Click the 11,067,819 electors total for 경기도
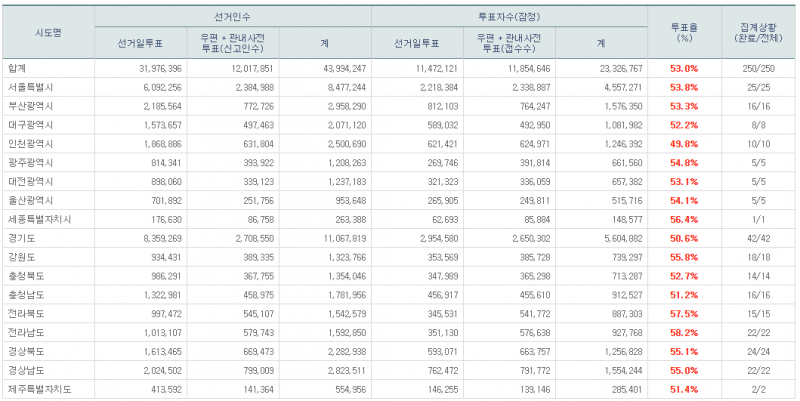Image resolution: width=800 pixels, height=401 pixels. tap(344, 238)
